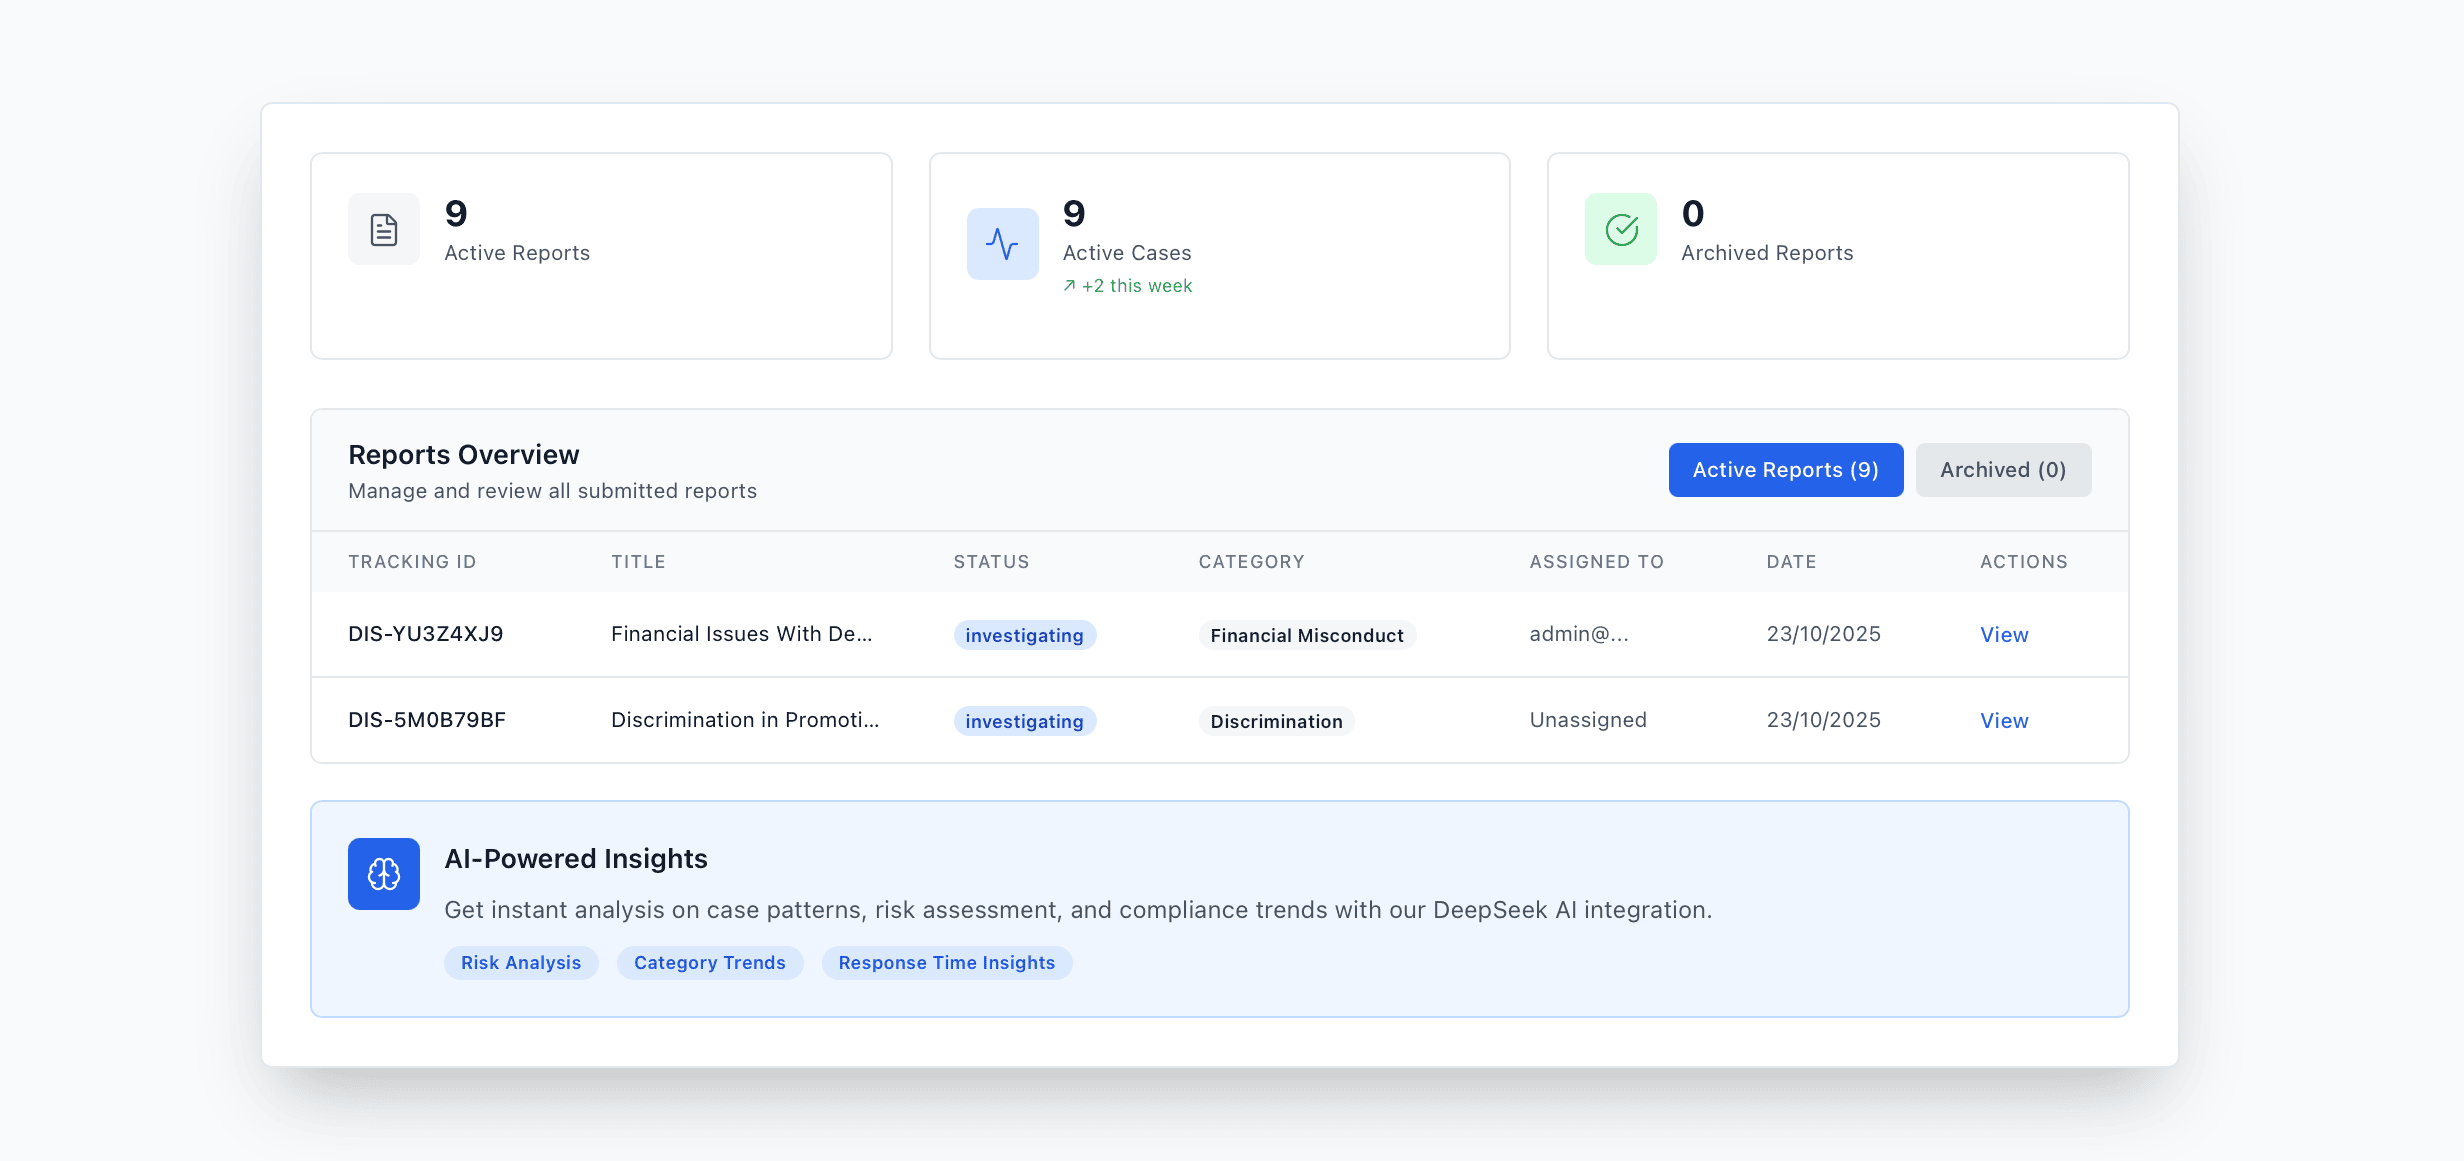The height and width of the screenshot is (1161, 2464).
Task: Switch to the Archived (0) tab
Action: (x=2002, y=469)
